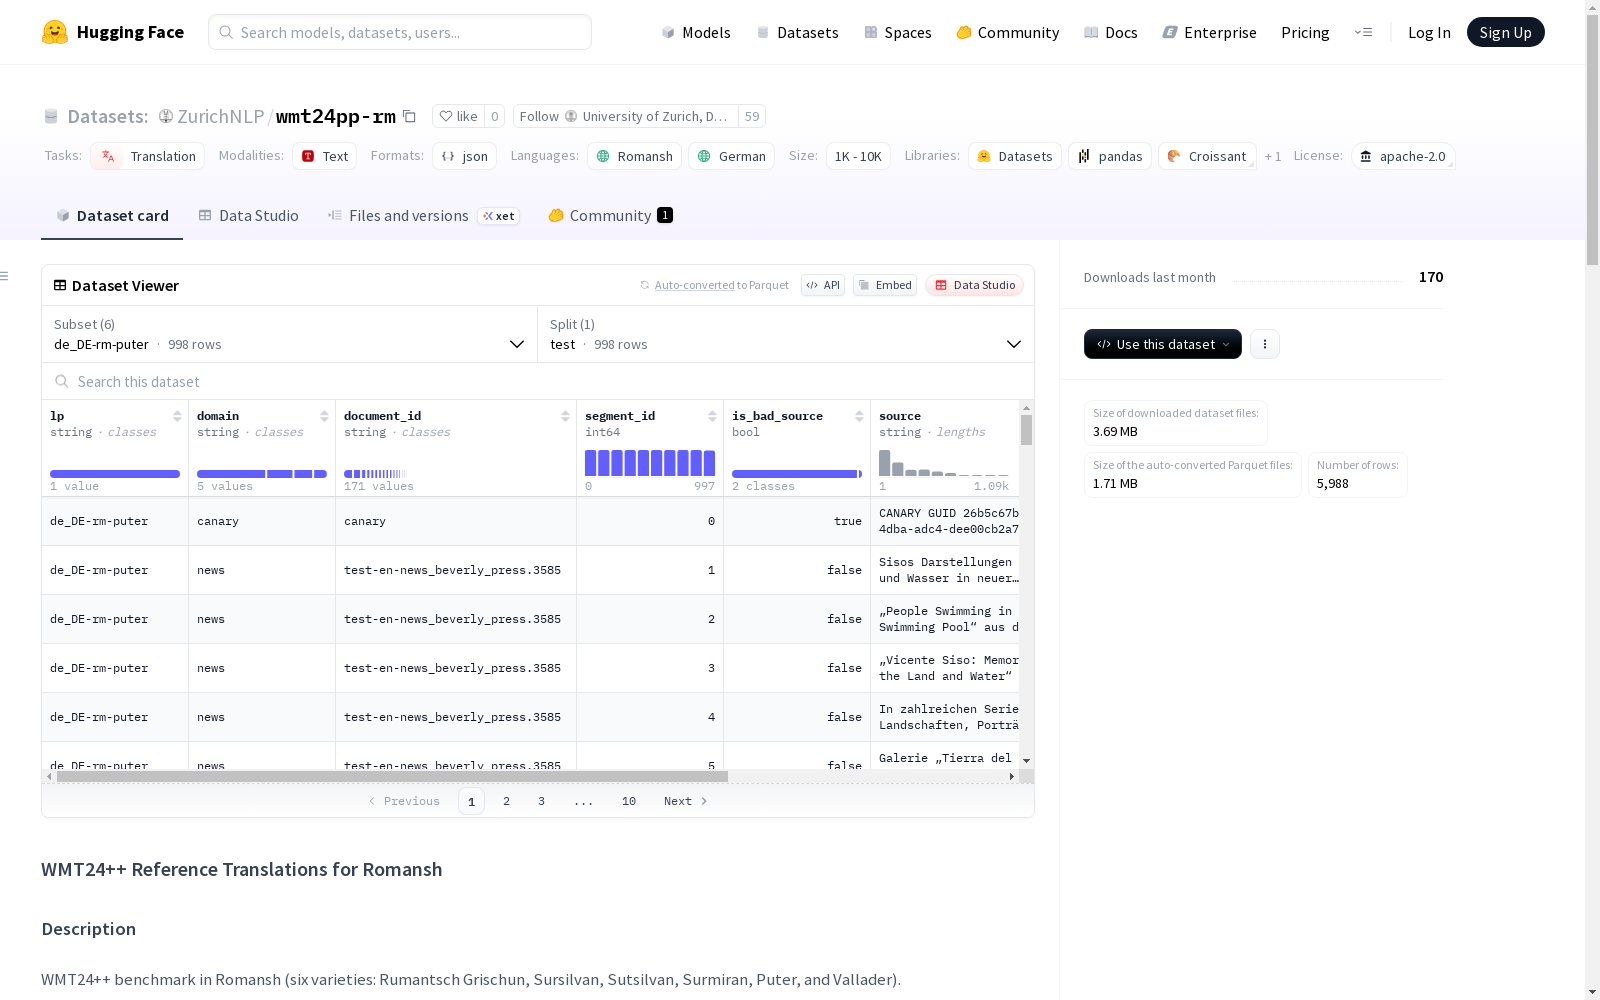Screen dimensions: 1600x1000
Task: Open the Croissant library tag
Action: coord(1207,156)
